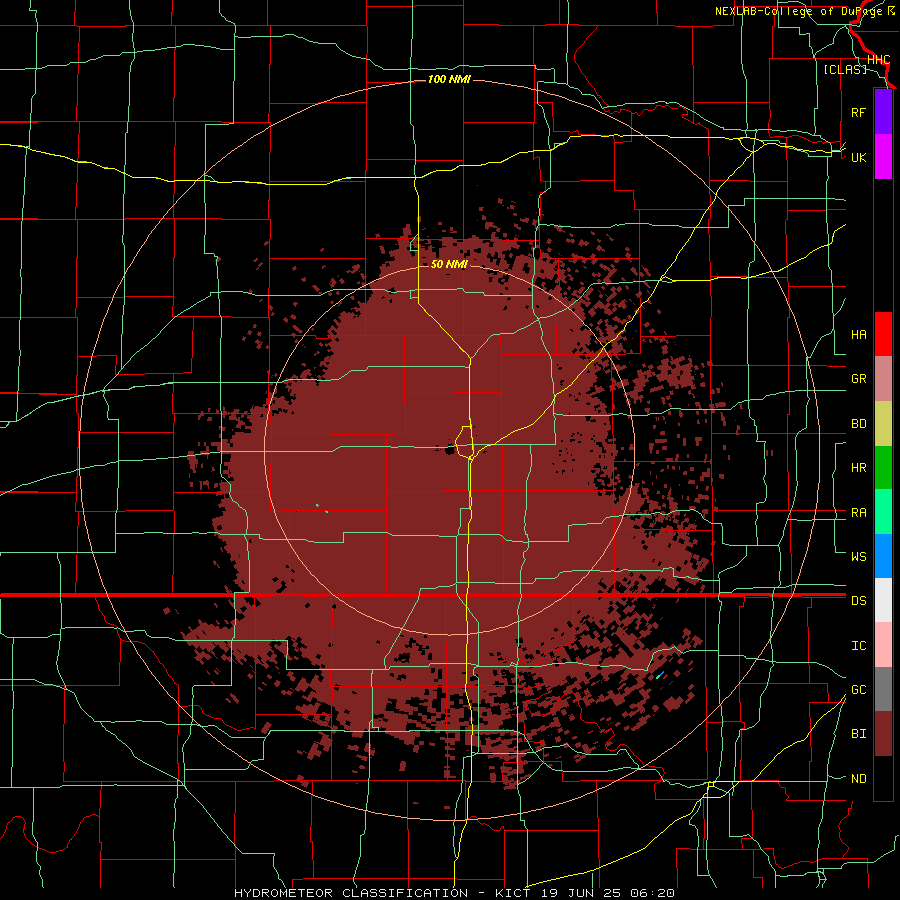Click the BD legend label
The width and height of the screenshot is (900, 900).
pos(858,424)
